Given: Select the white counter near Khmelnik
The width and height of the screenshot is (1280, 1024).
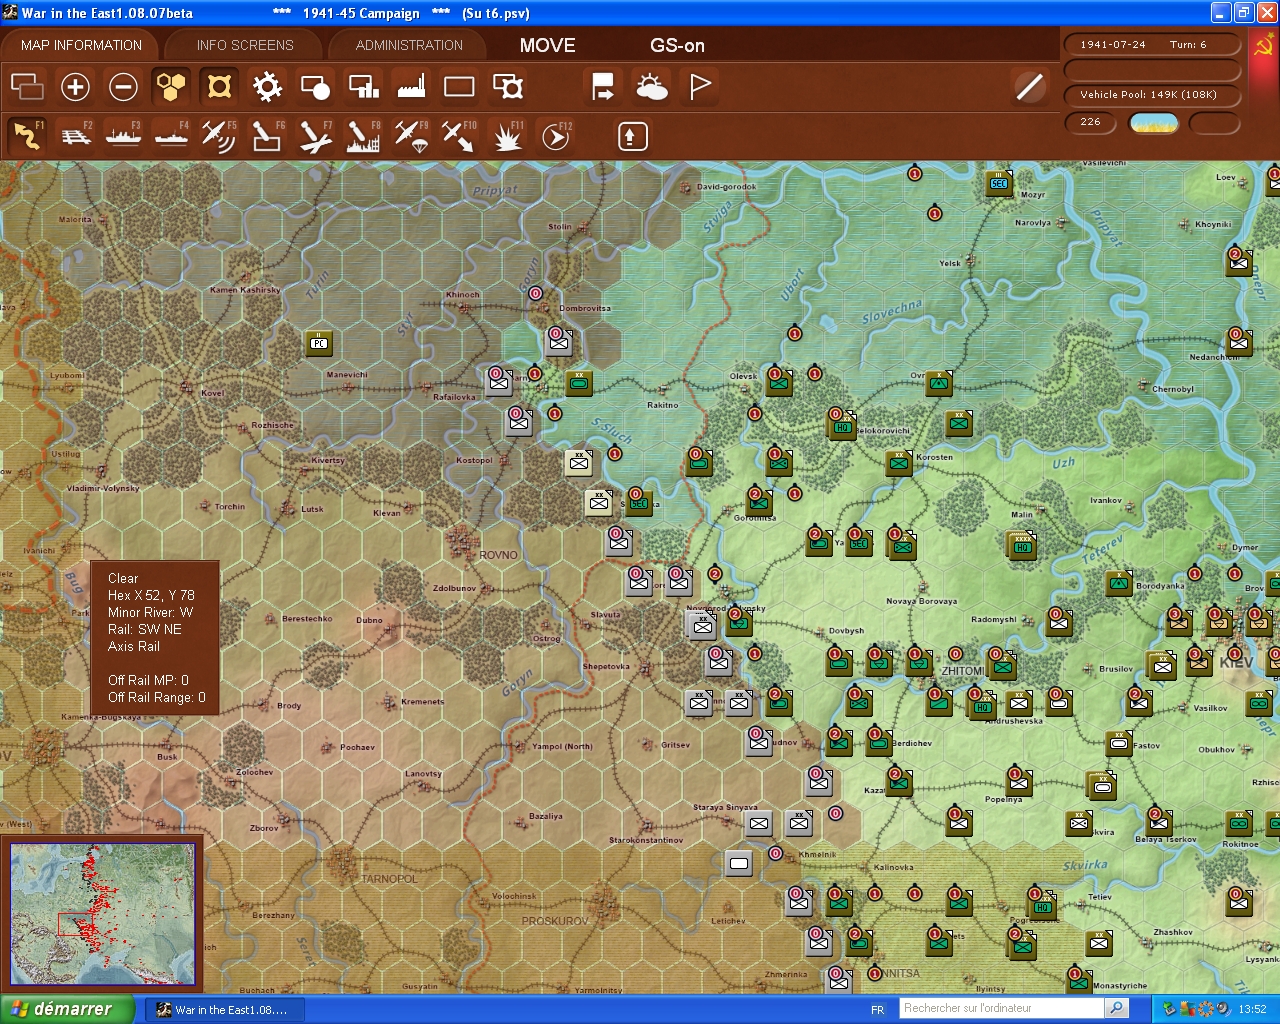Looking at the screenshot, I should tap(739, 863).
